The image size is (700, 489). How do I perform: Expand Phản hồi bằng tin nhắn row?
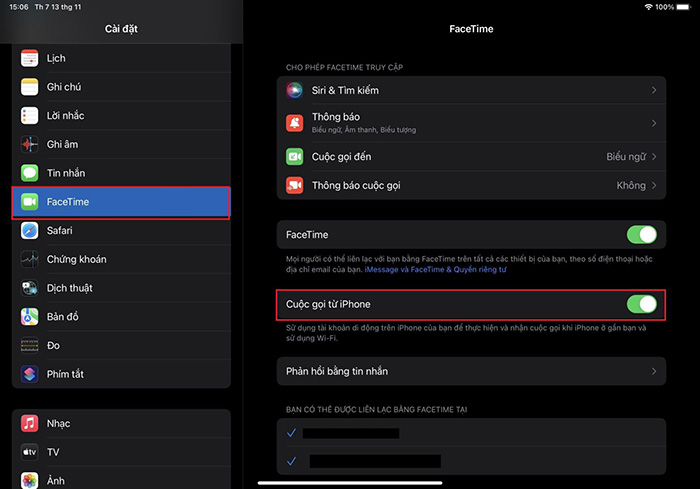tap(470, 372)
